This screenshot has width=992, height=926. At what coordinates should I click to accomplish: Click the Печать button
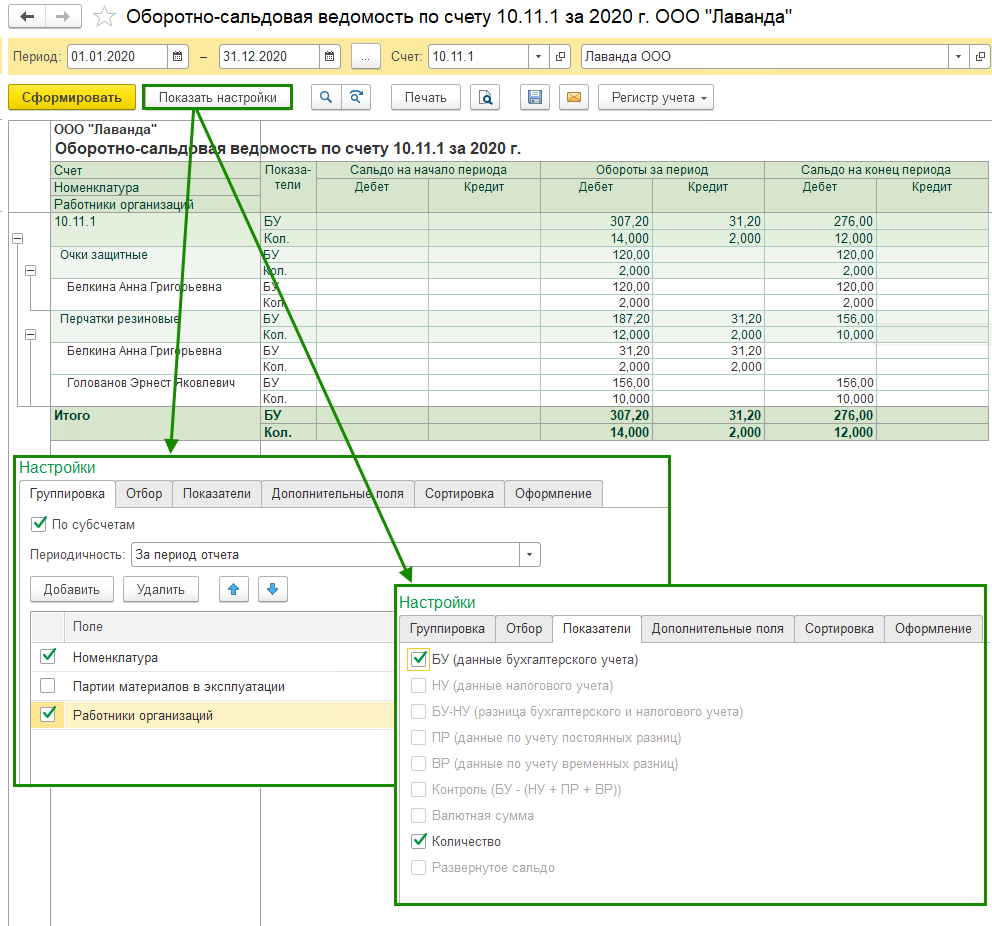pyautogui.click(x=426, y=97)
